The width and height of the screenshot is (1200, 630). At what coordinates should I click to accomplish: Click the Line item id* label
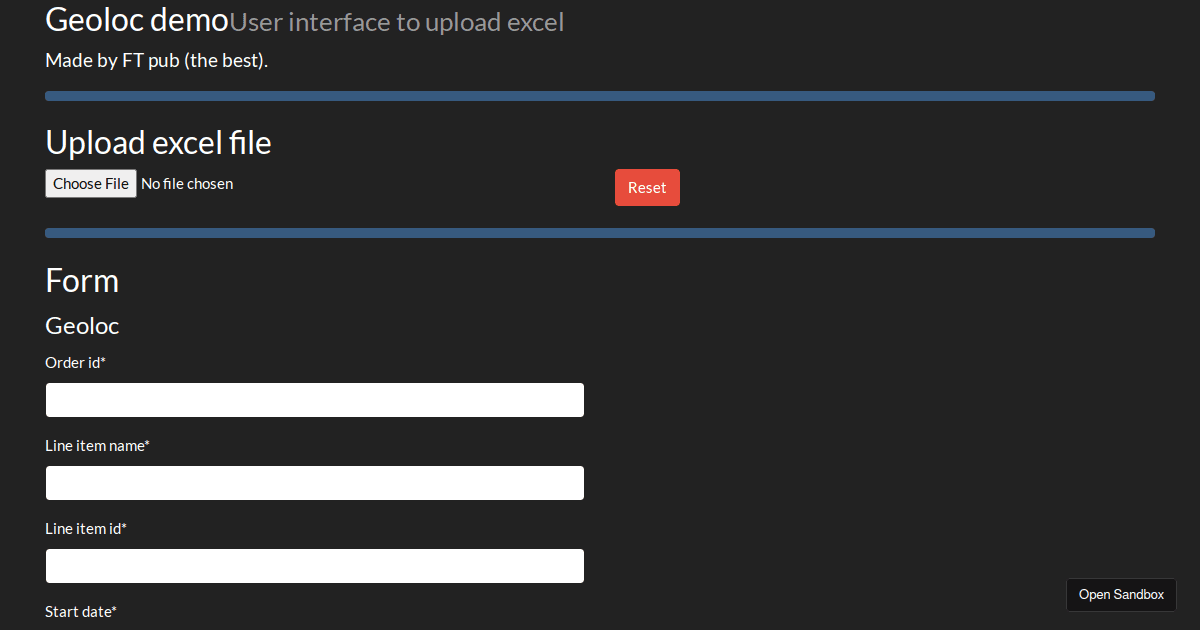coord(86,528)
